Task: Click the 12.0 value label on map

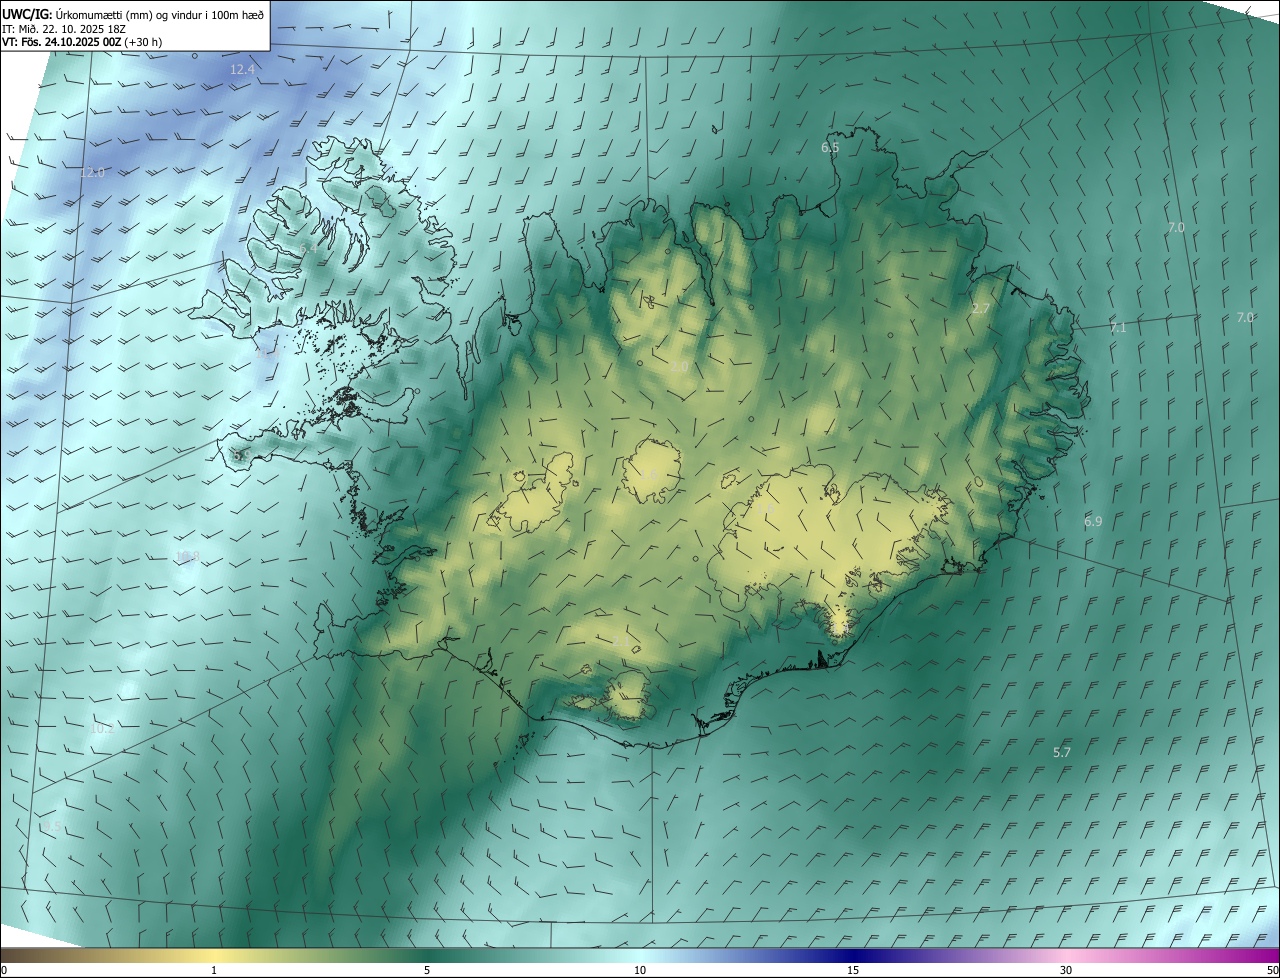Action: click(x=92, y=173)
